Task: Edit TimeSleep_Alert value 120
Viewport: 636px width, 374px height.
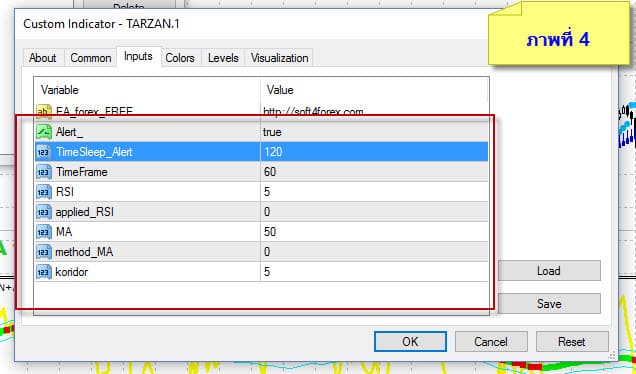Action: [x=374, y=152]
